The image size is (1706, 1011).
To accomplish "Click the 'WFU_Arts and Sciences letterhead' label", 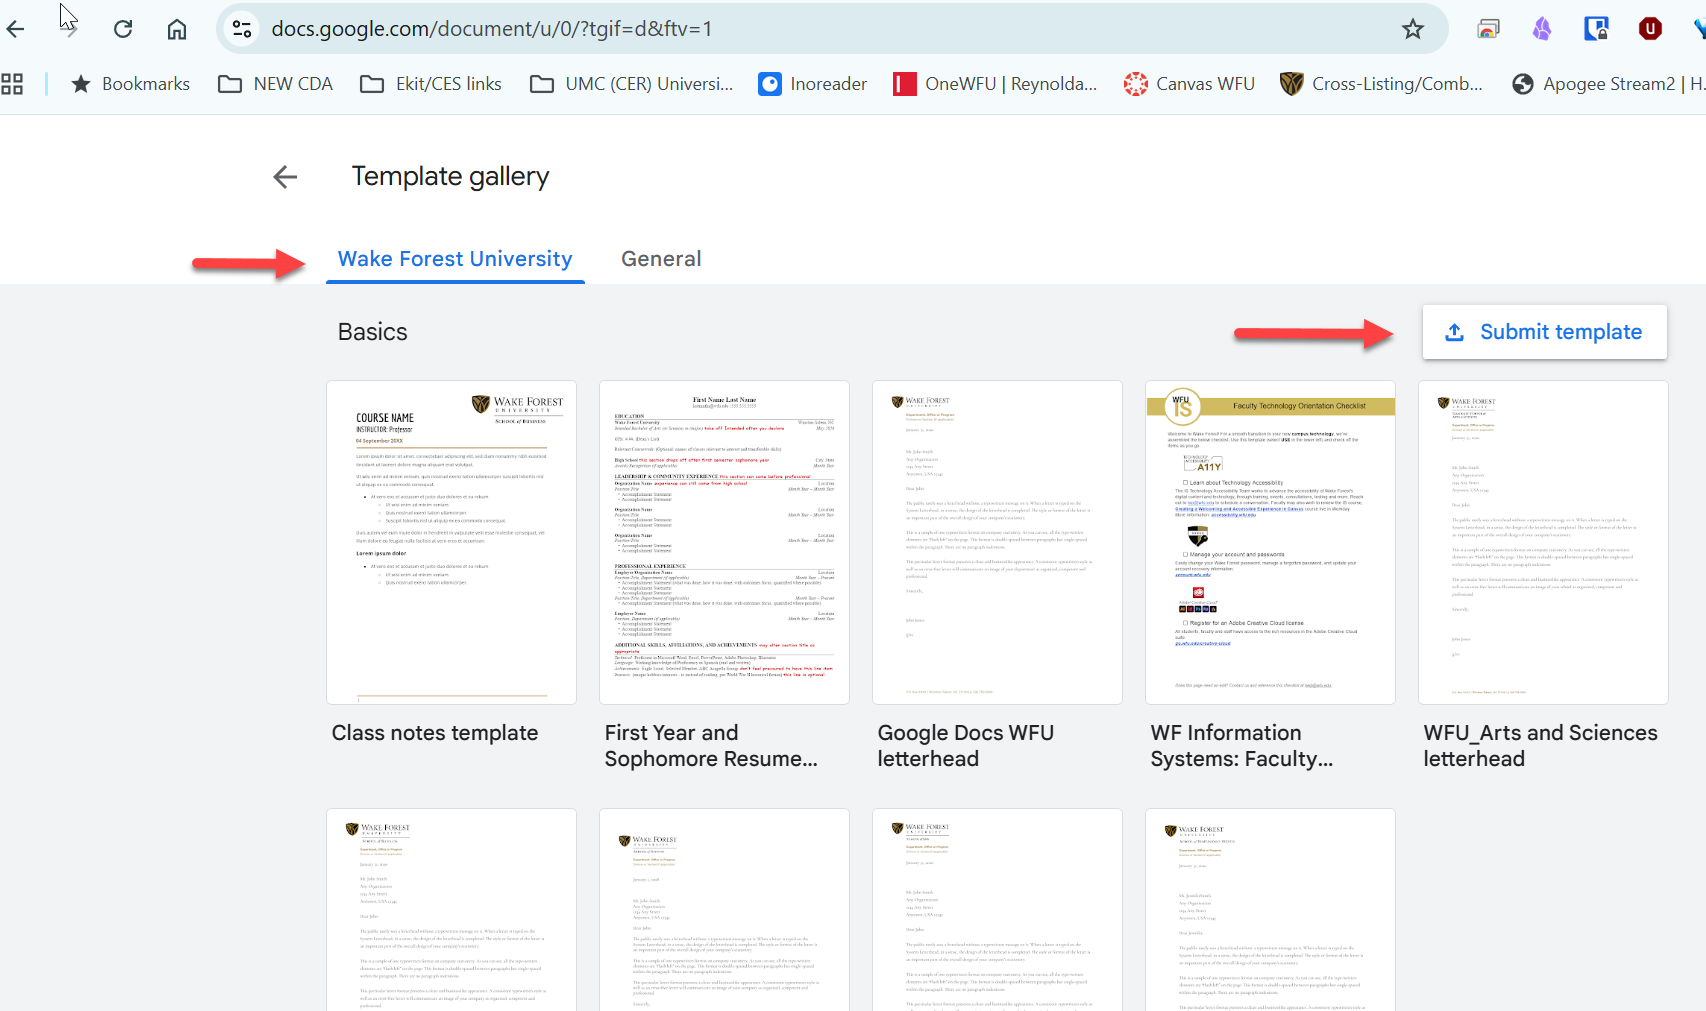I will tap(1540, 746).
